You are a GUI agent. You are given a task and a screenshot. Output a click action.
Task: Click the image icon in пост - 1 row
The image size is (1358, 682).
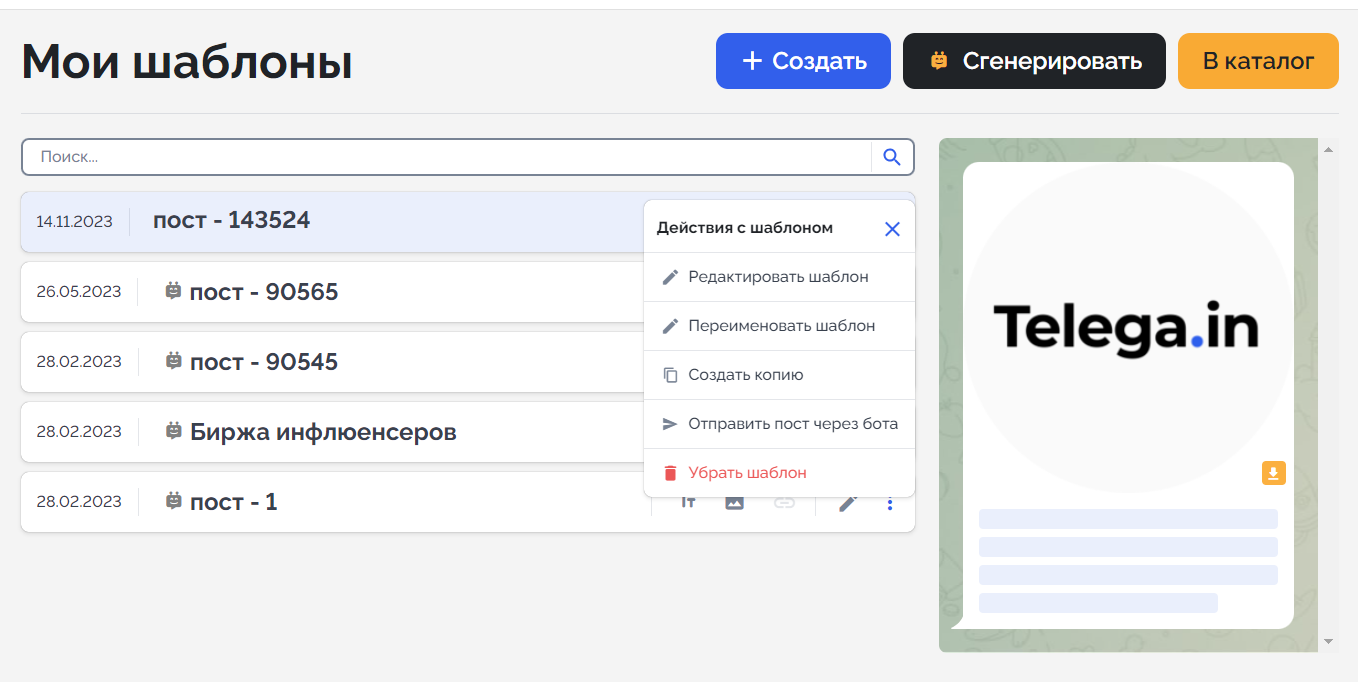pos(734,502)
